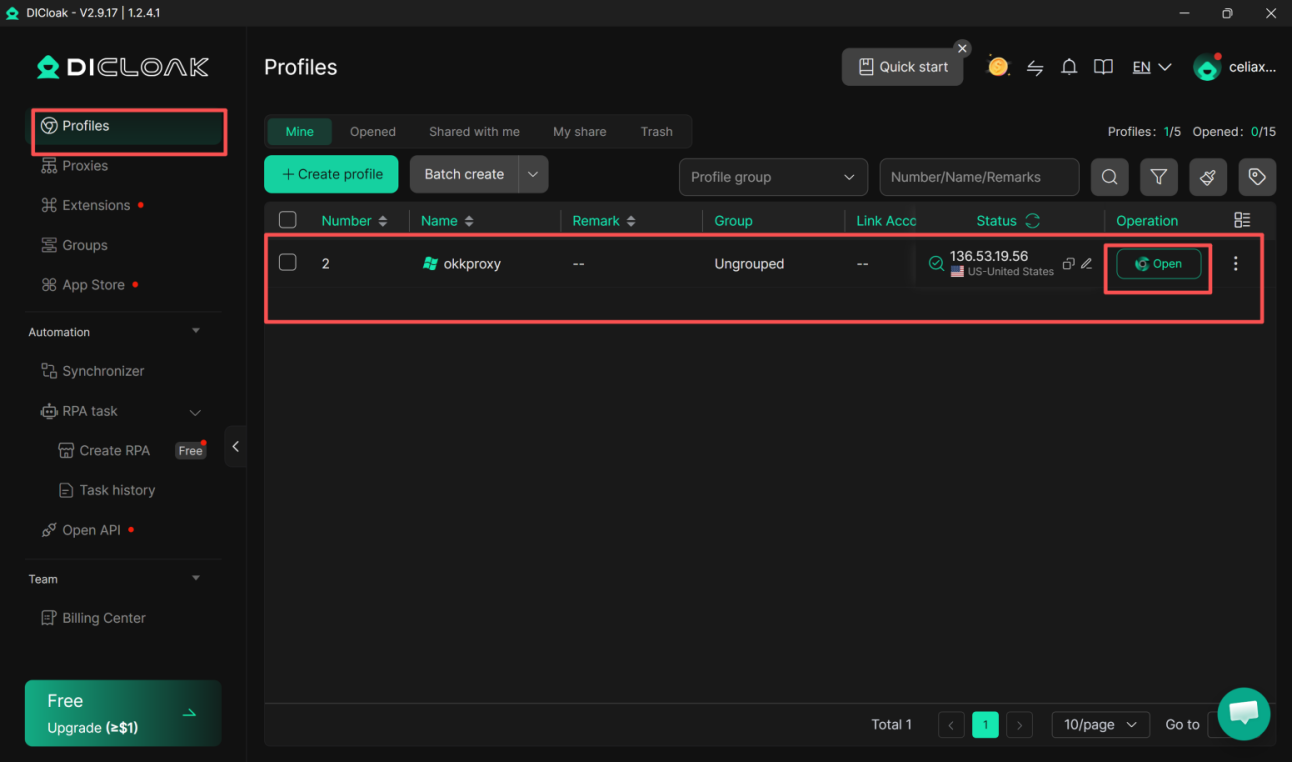Open the live chat support bubble
Viewport: 1293px width, 762px height.
[1244, 714]
